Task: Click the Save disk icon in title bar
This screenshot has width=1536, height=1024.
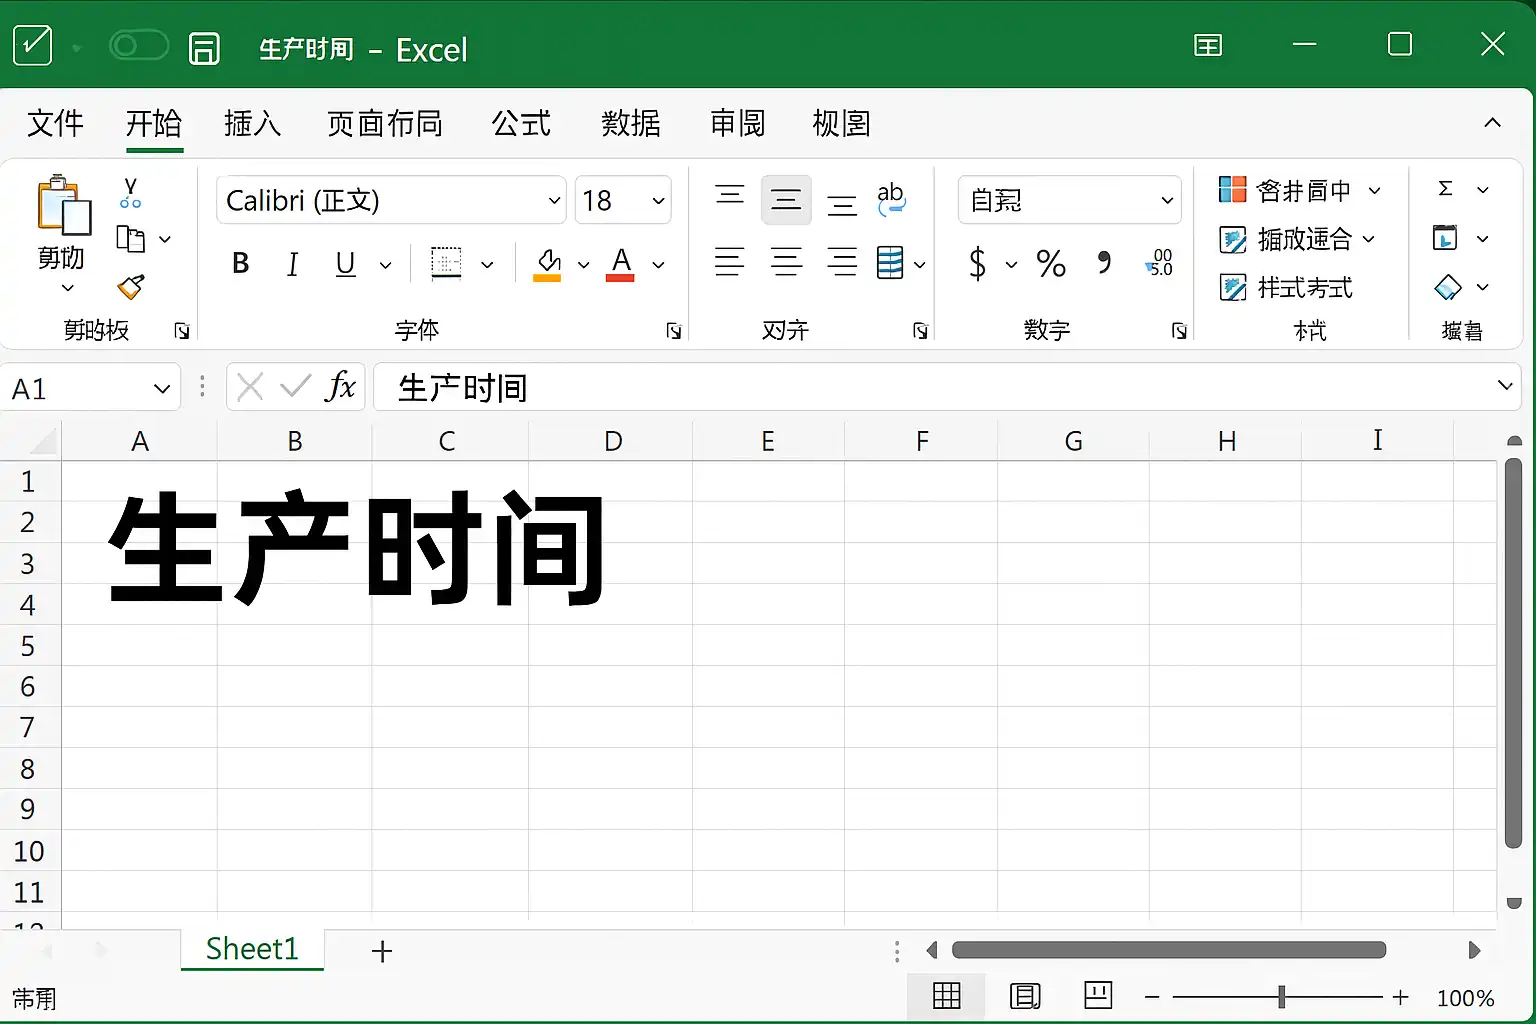Action: point(204,48)
